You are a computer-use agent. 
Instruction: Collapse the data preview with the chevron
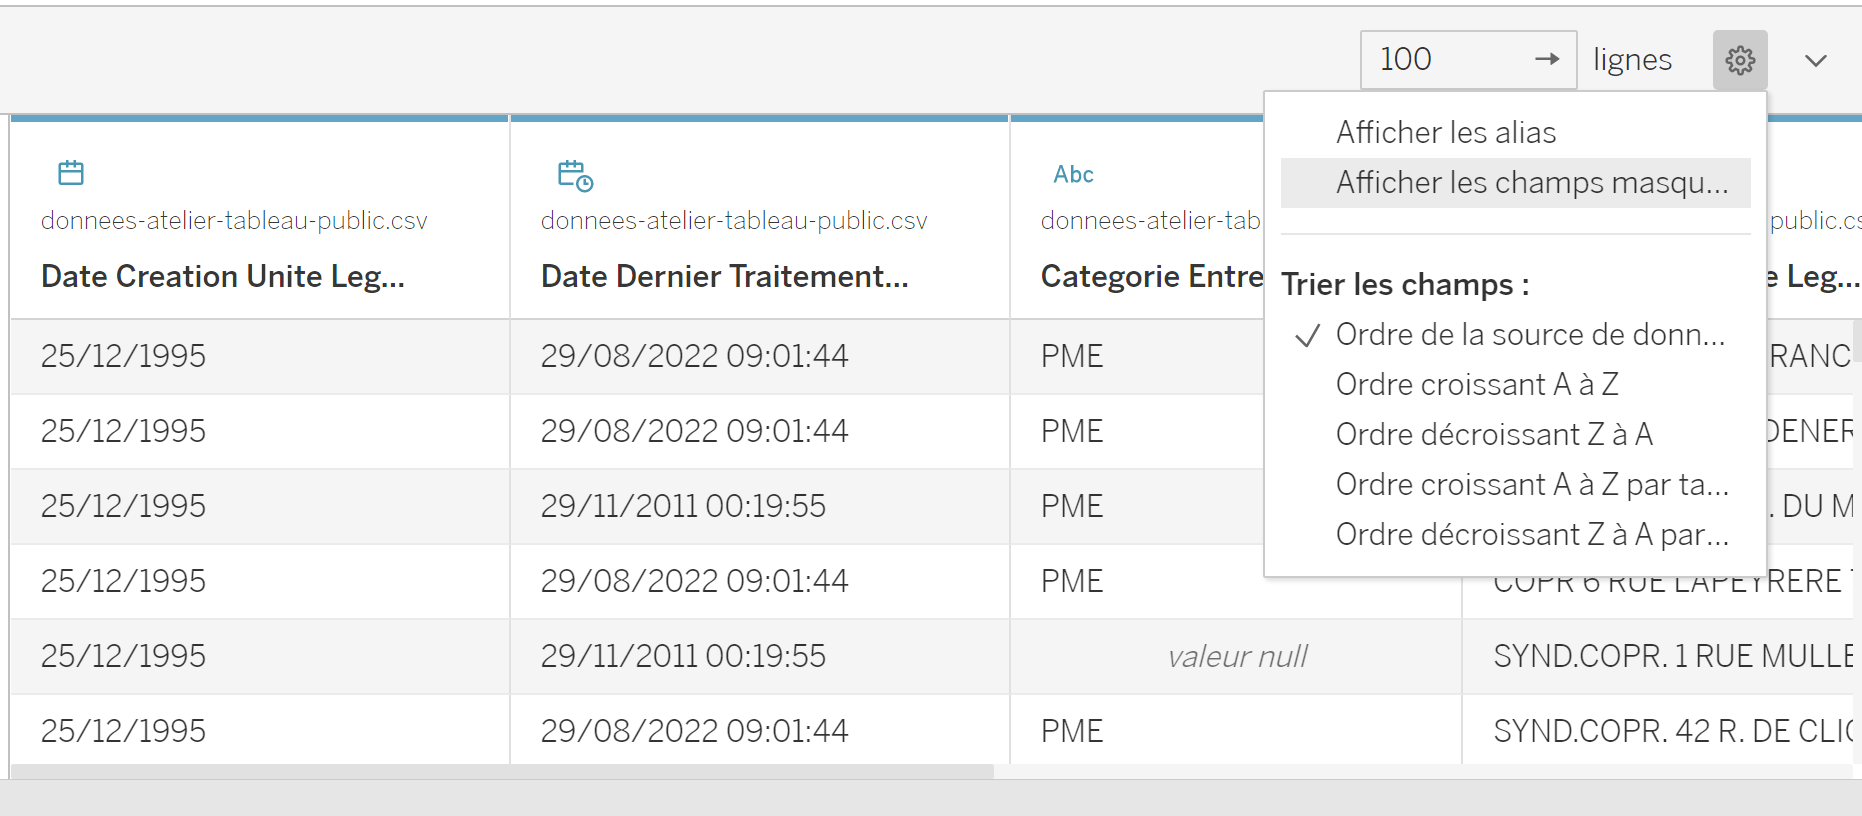click(x=1816, y=61)
